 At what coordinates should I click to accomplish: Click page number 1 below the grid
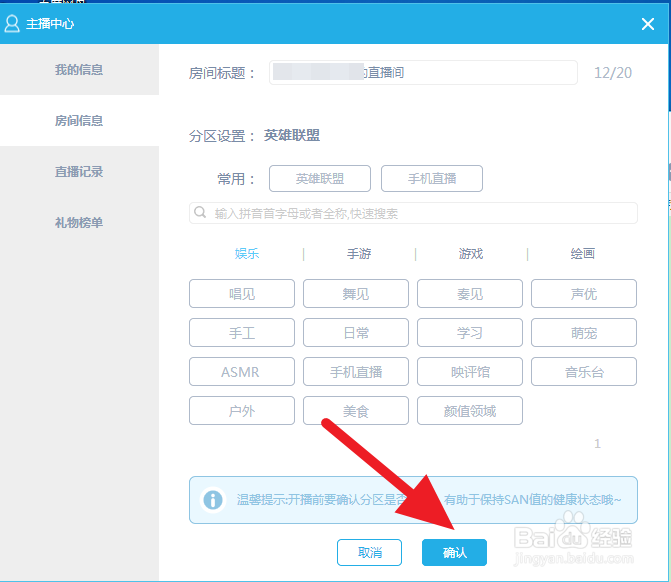pos(597,444)
